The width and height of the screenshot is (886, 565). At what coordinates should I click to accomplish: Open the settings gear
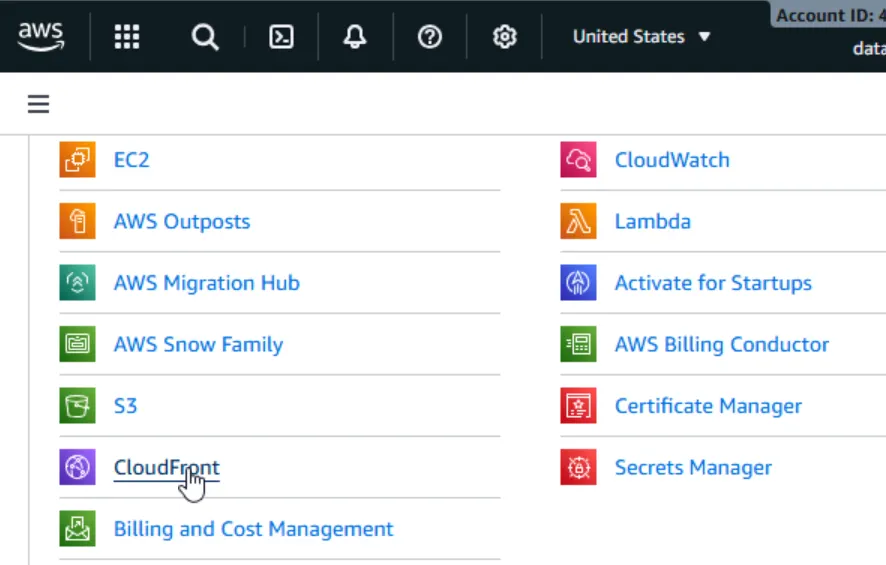coord(505,37)
